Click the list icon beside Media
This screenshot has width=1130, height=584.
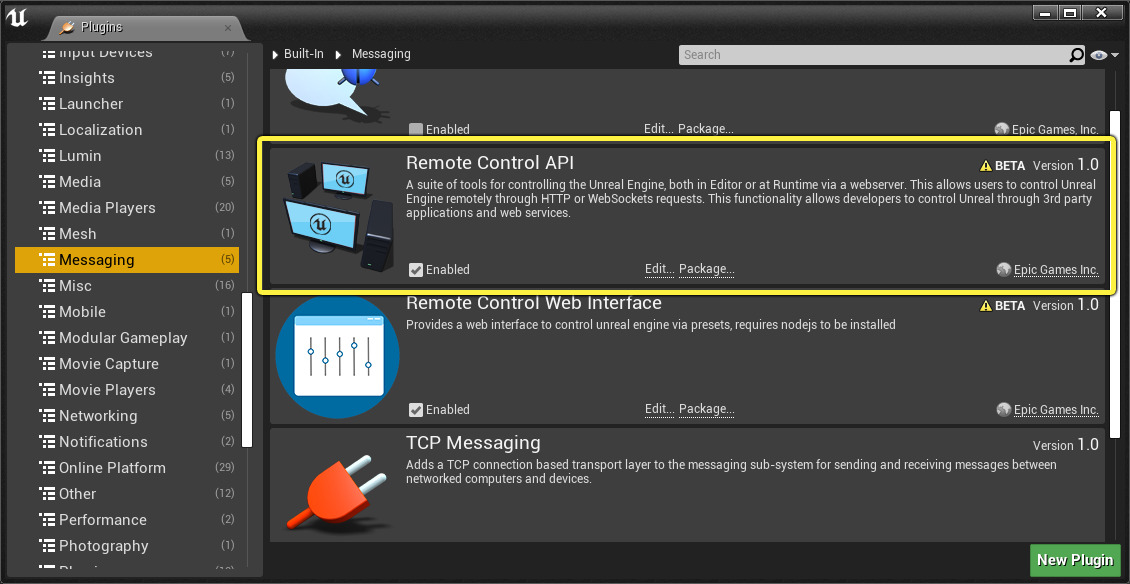pyautogui.click(x=47, y=182)
